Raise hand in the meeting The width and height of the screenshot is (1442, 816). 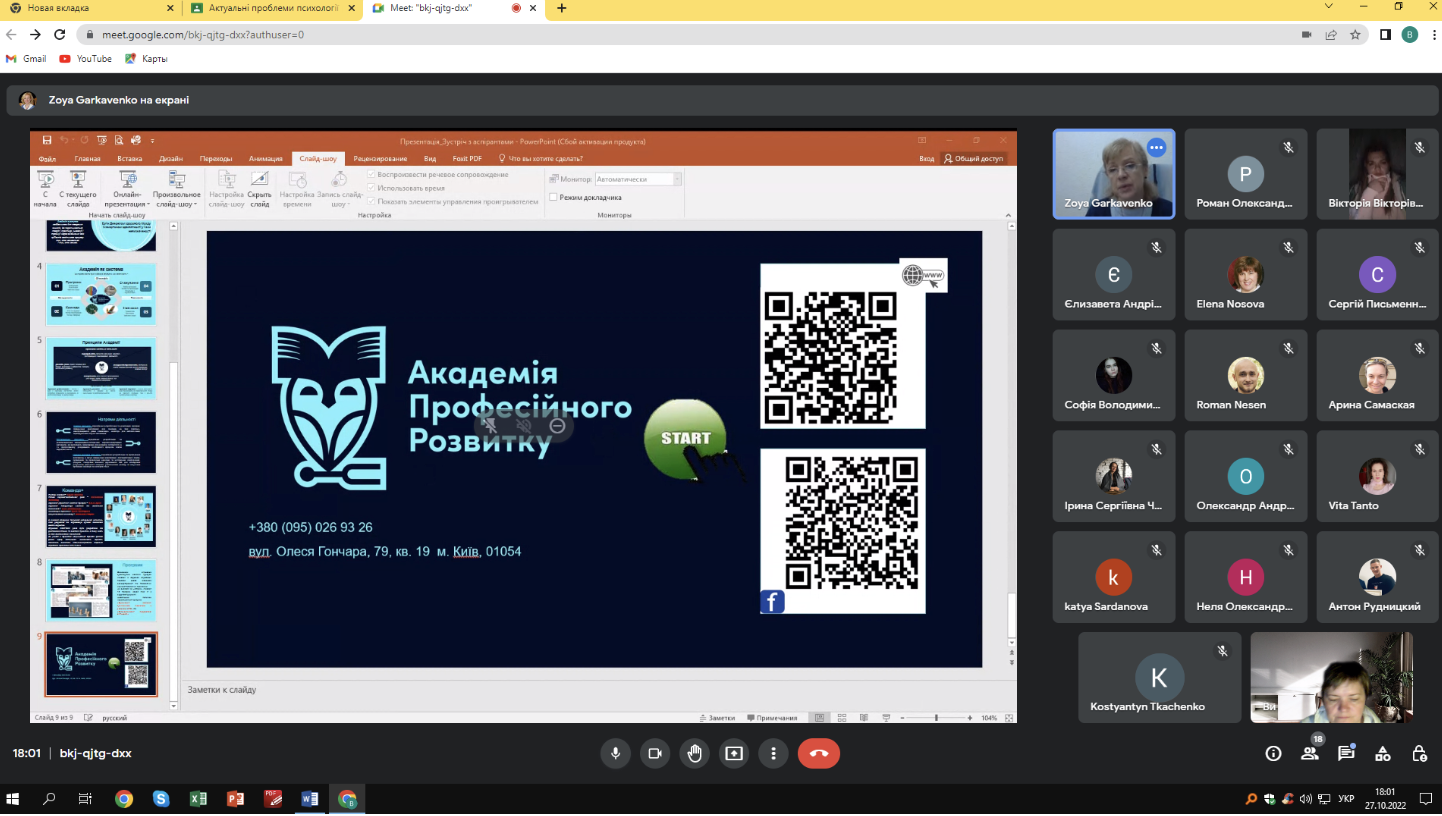click(694, 753)
